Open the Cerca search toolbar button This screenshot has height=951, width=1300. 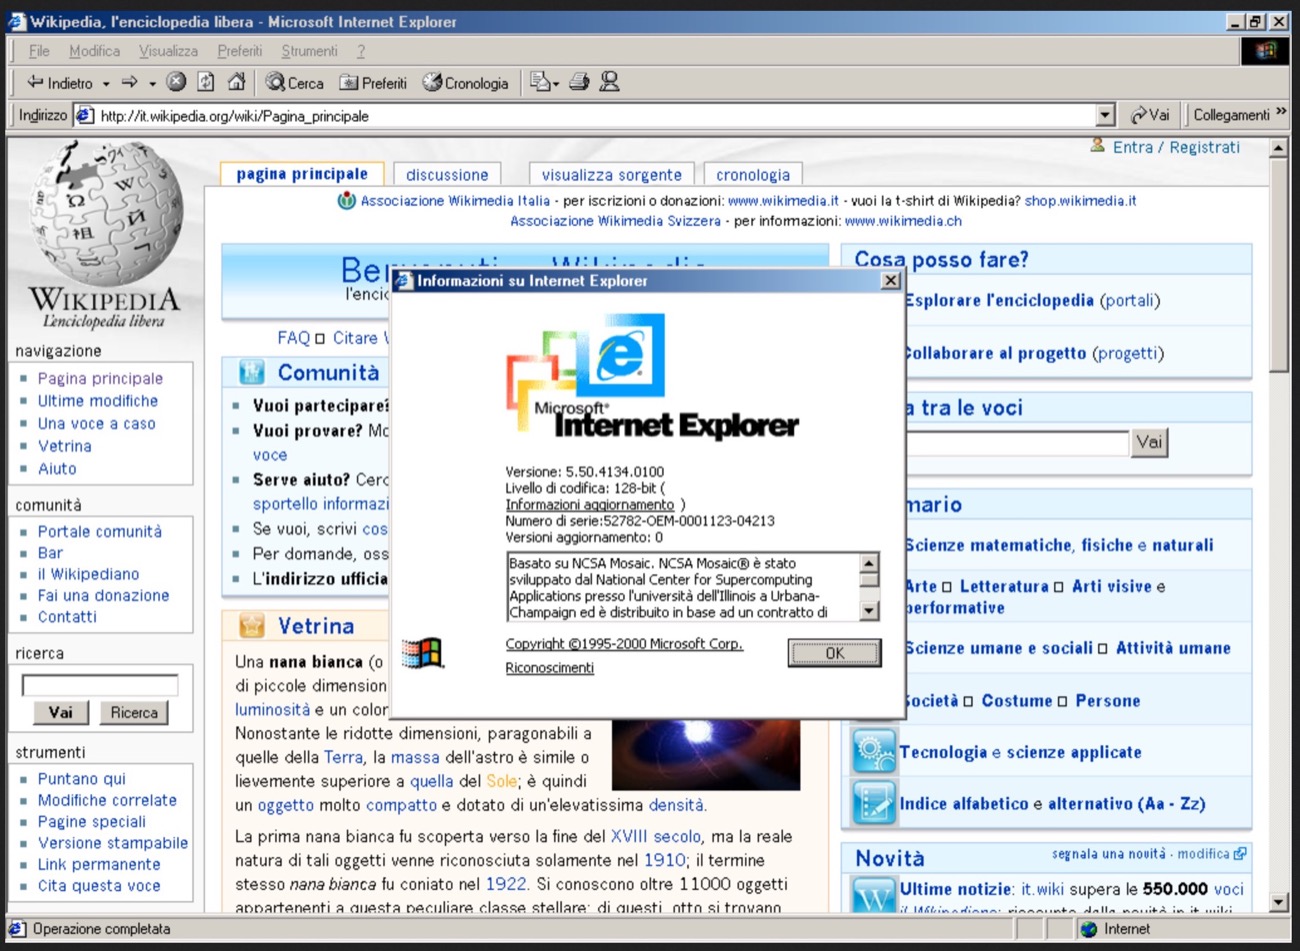(x=294, y=83)
